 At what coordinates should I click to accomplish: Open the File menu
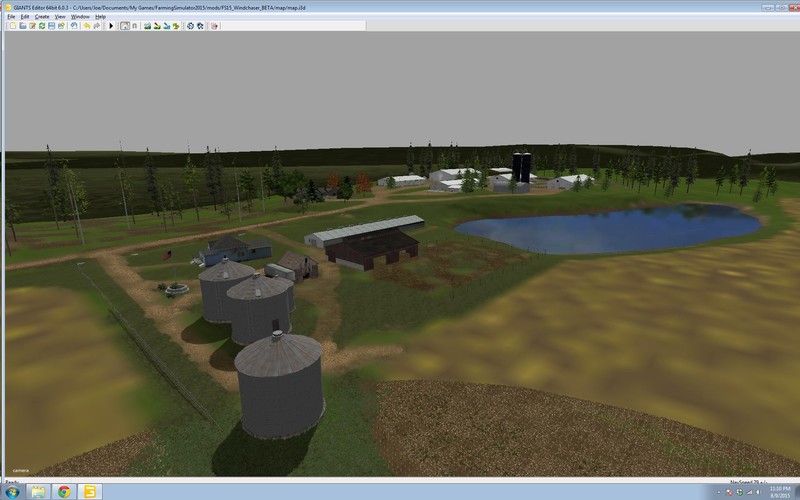tap(11, 17)
